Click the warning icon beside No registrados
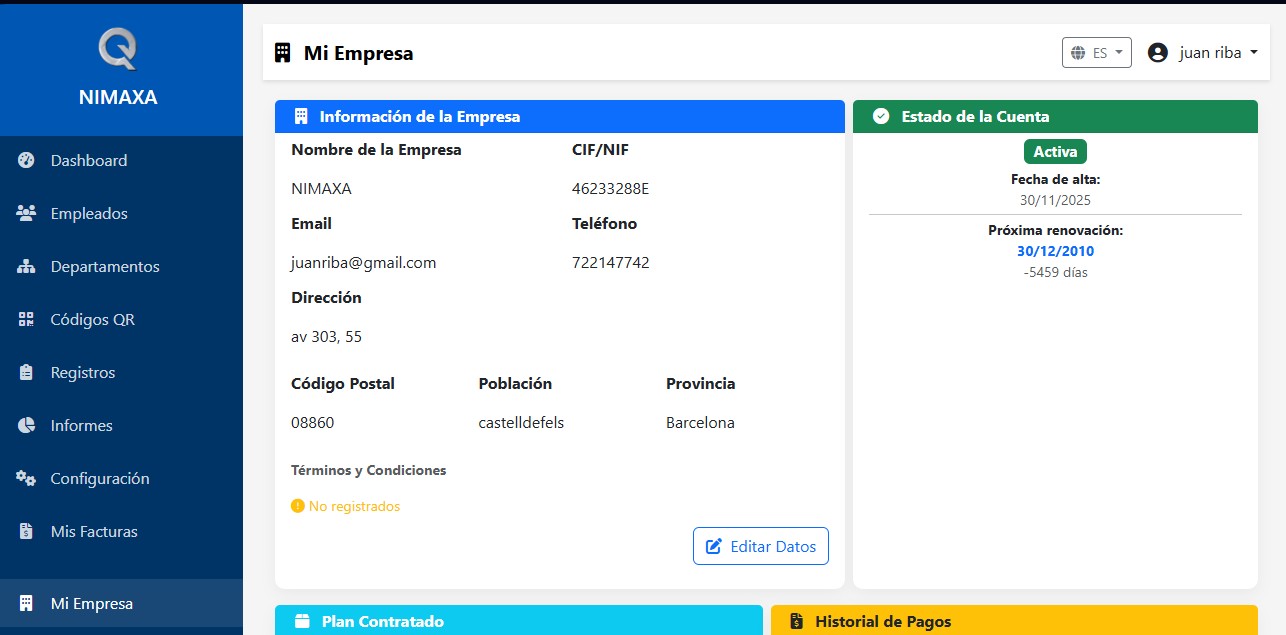 click(x=296, y=506)
